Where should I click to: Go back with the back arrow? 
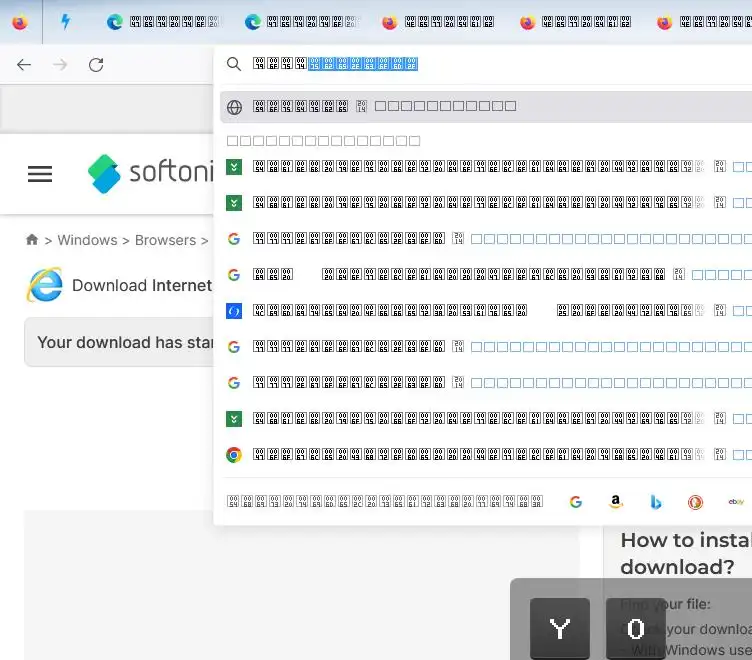click(x=24, y=65)
